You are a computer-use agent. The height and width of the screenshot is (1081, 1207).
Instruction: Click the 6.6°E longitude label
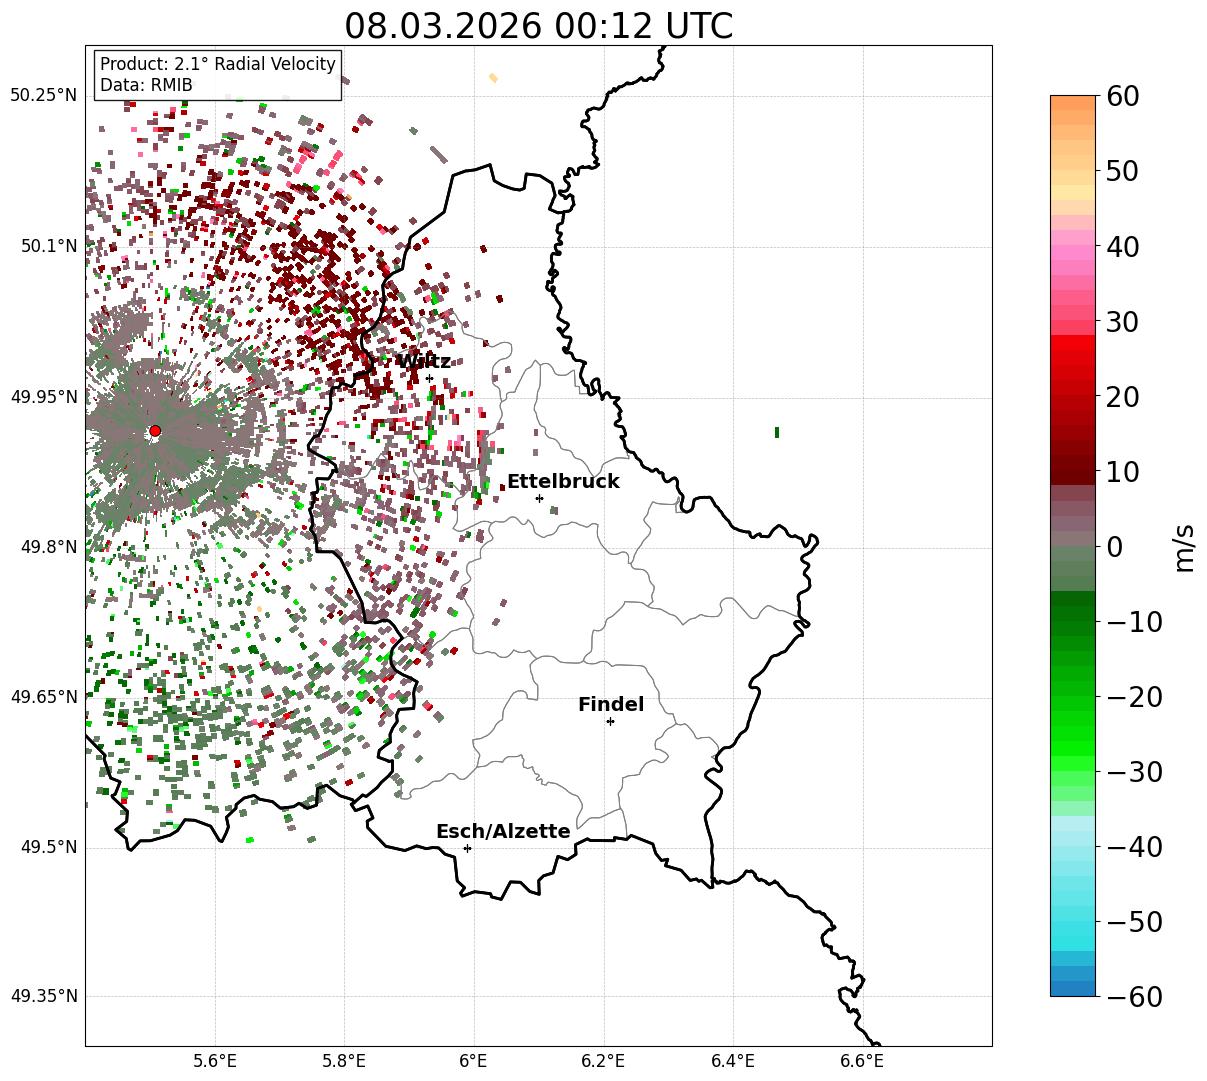(862, 1060)
